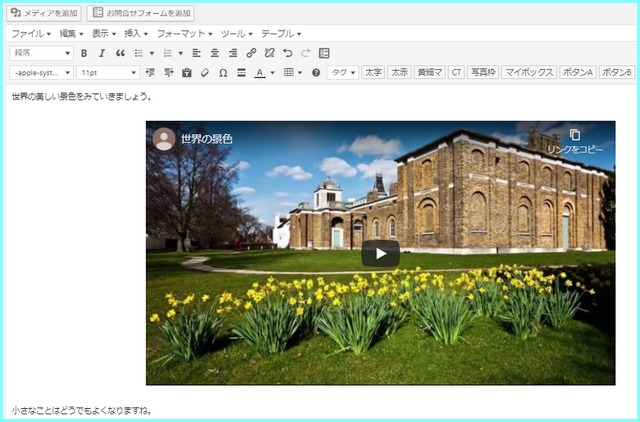Image resolution: width=640 pixels, height=422 pixels.
Task: Open the 11pt font size dropdown
Action: (108, 73)
